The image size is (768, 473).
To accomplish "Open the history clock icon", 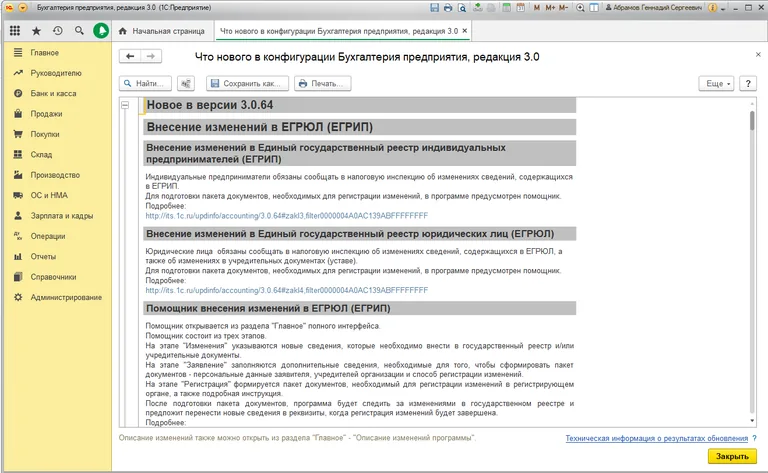I will (x=57, y=31).
